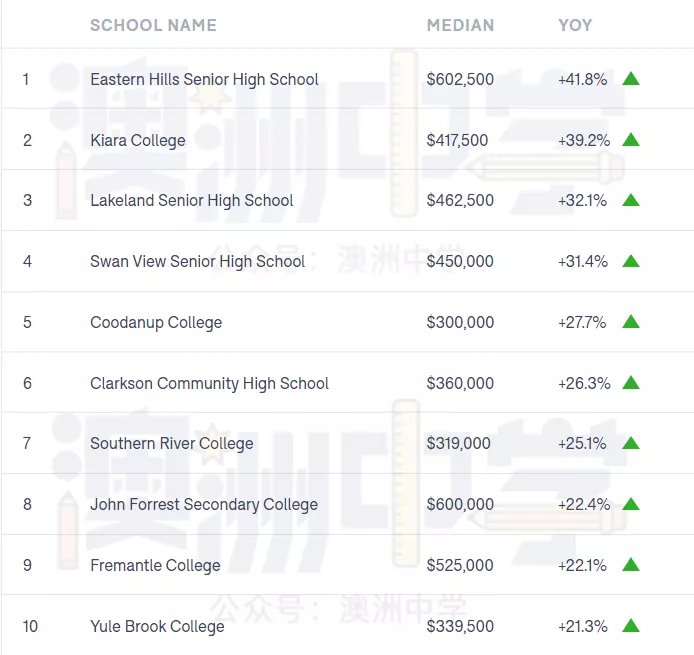Click the green triangle beside +27.7%
This screenshot has height=655, width=694.
(x=631, y=322)
